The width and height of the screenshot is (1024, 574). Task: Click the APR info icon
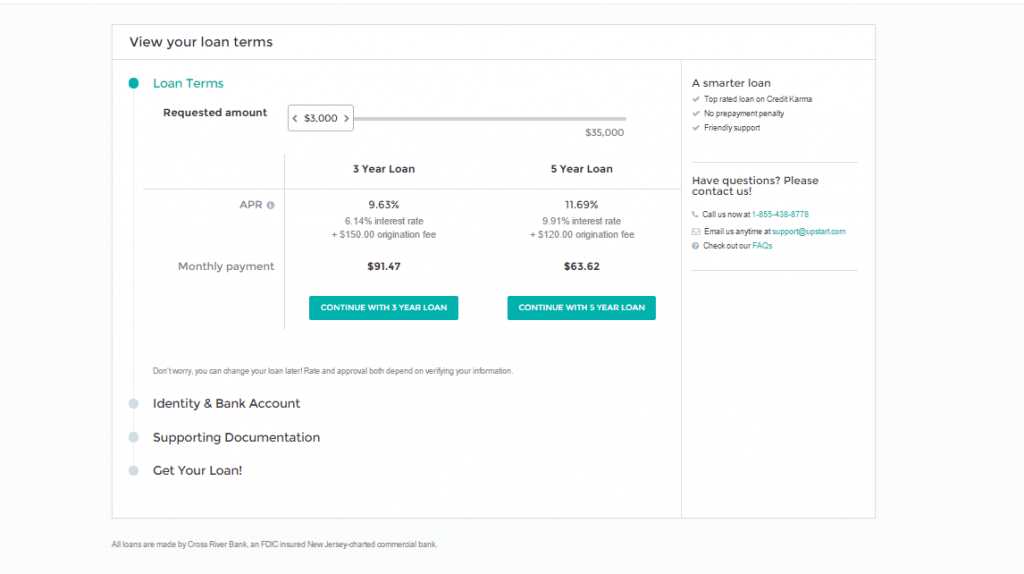[x=270, y=205]
